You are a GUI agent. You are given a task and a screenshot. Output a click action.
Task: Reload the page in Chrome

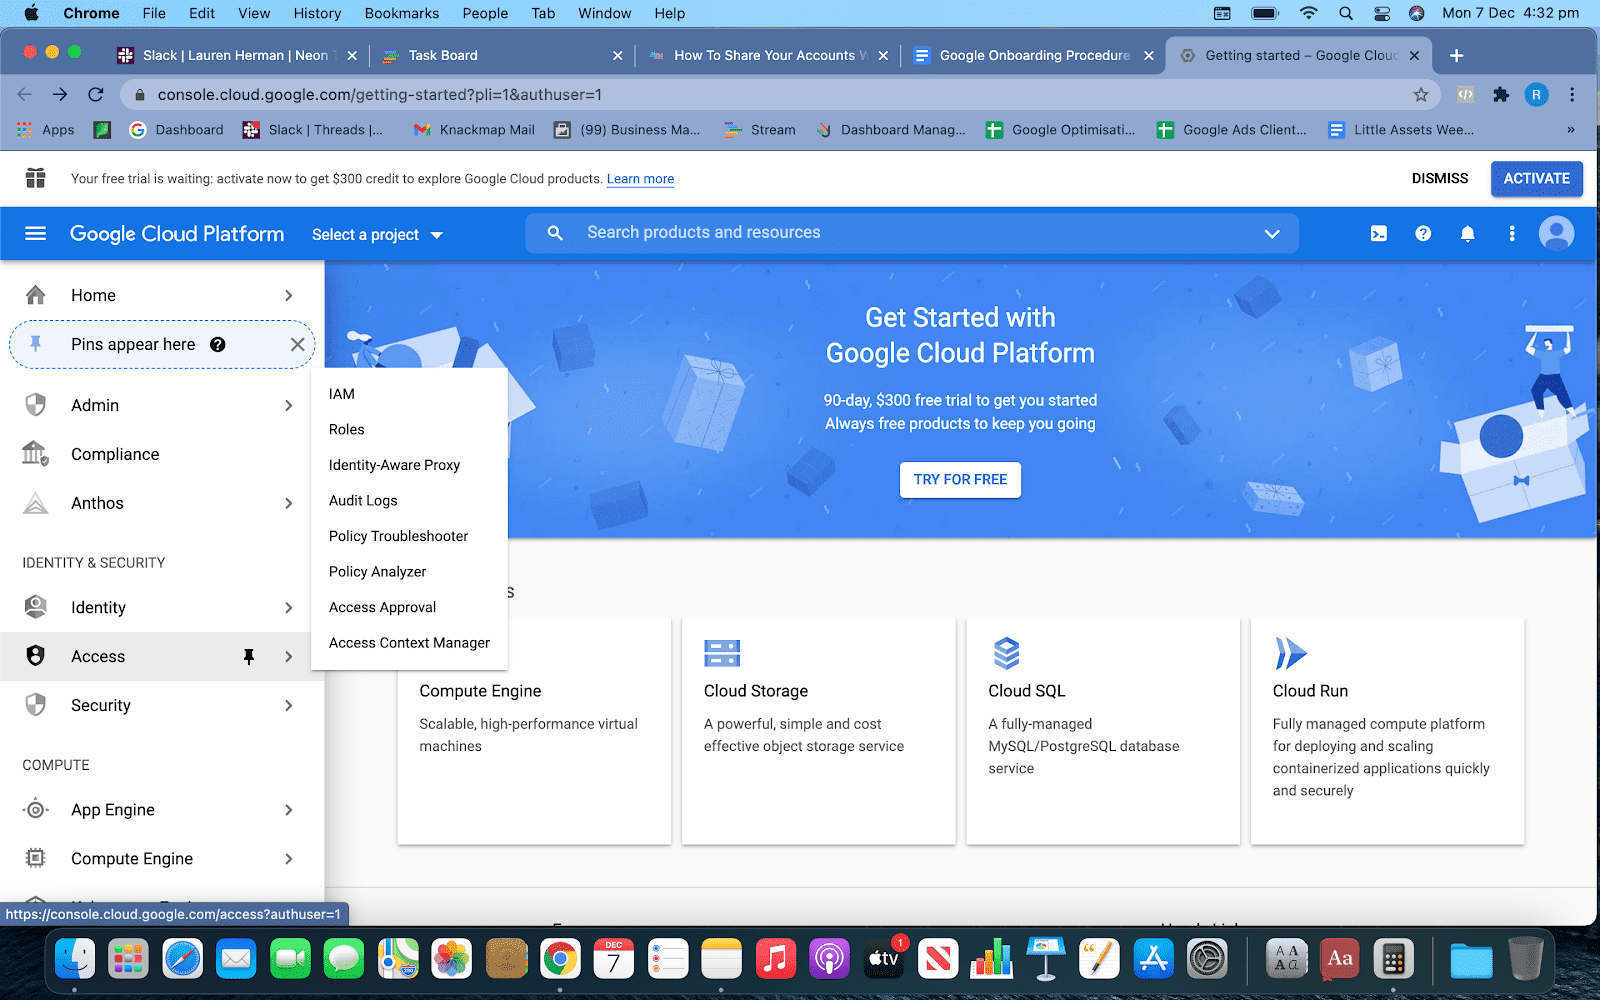(x=96, y=95)
